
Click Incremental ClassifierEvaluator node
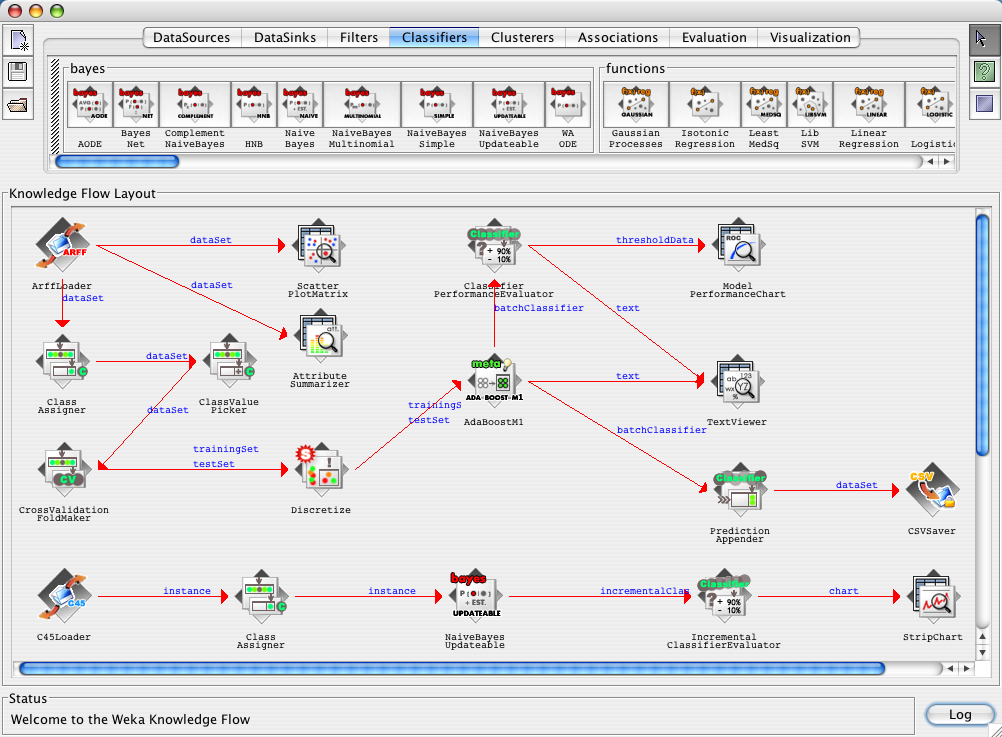724,596
